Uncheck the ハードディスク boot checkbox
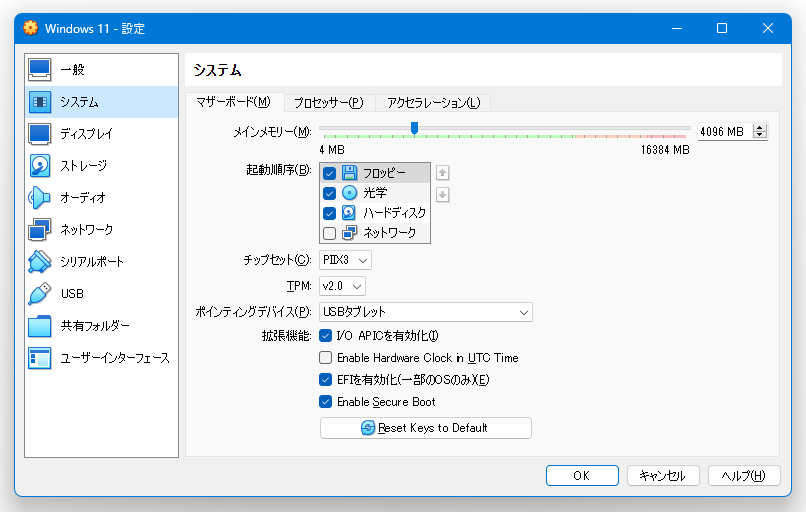Image resolution: width=806 pixels, height=512 pixels. (329, 213)
